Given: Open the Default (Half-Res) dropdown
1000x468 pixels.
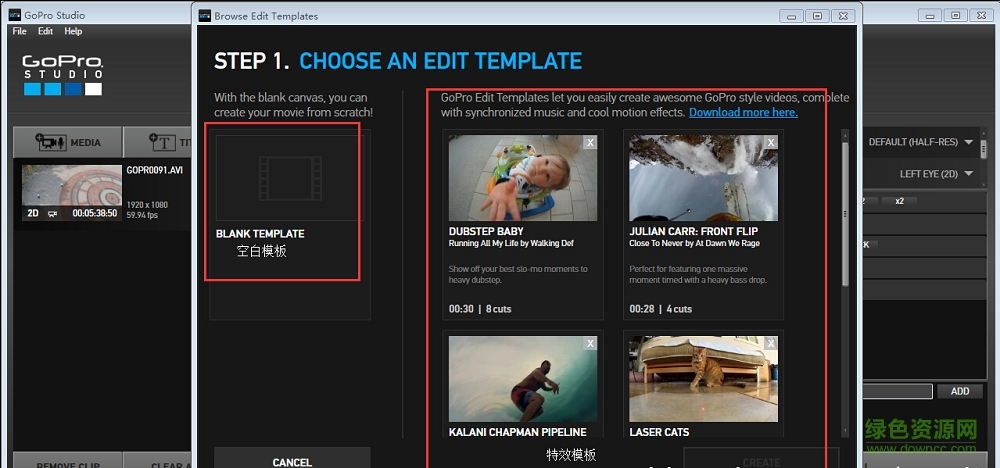Looking at the screenshot, I should (919, 142).
